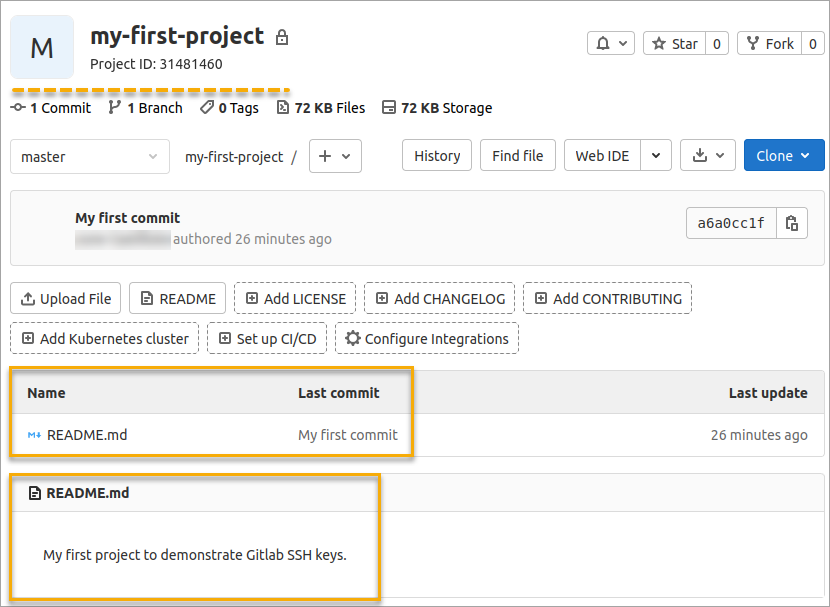The image size is (830, 607).
Task: Star the my-first-project repository
Action: pos(674,43)
